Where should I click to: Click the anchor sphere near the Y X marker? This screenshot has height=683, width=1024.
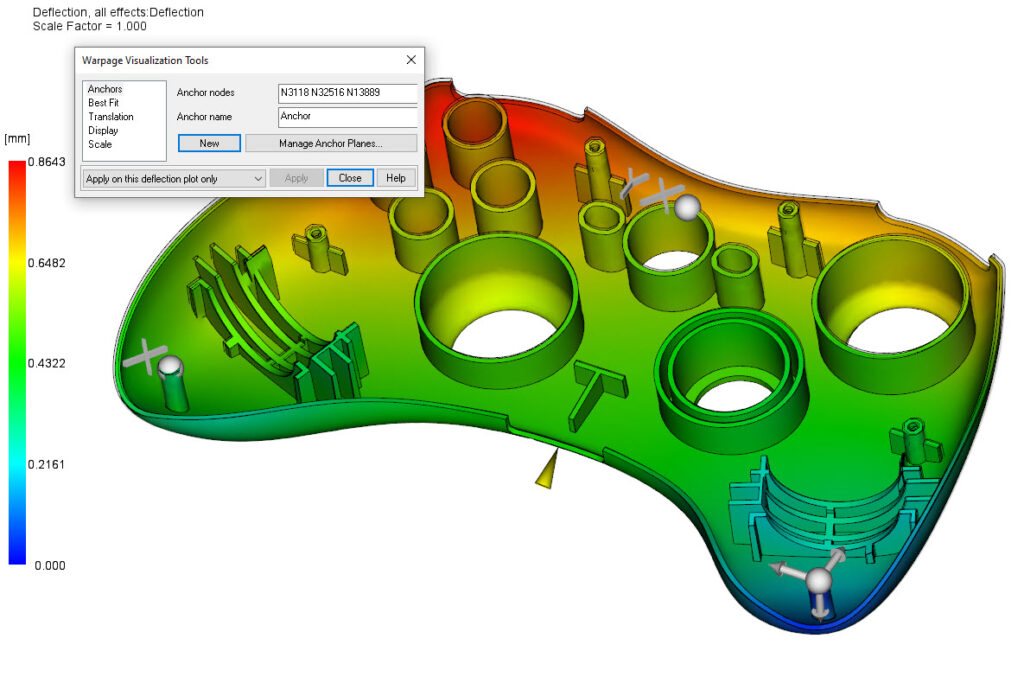coord(687,208)
